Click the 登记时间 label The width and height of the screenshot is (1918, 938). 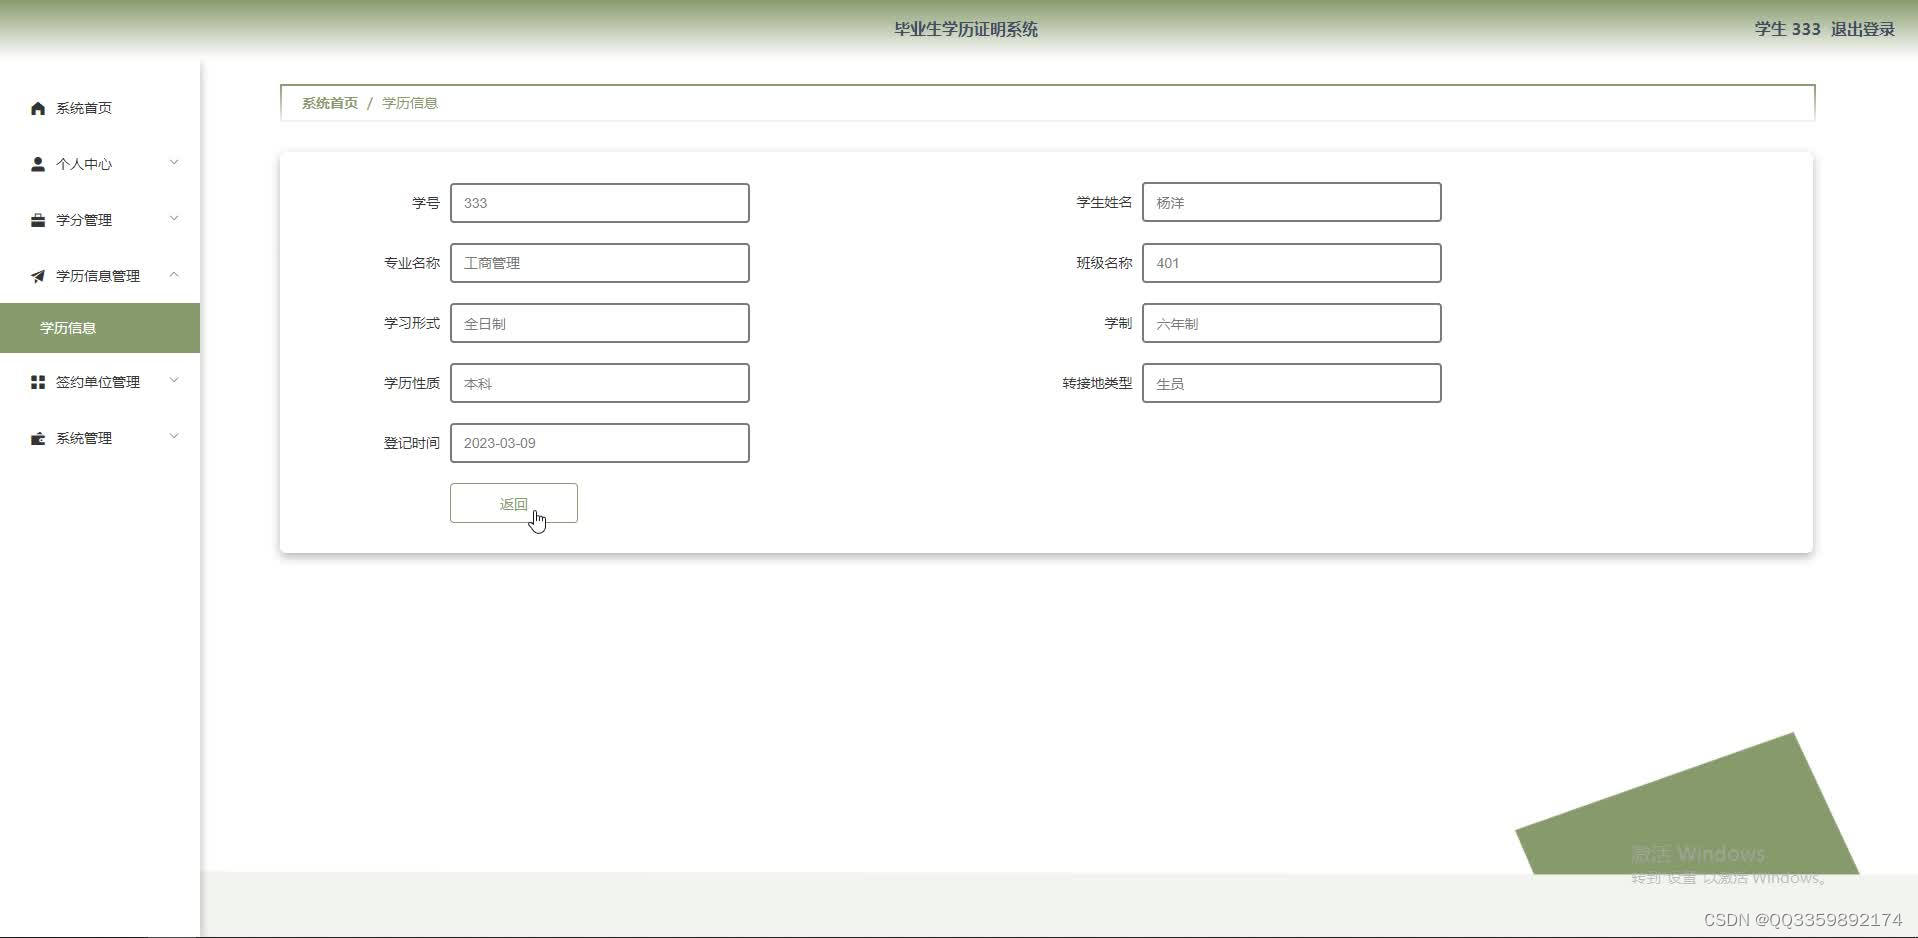click(412, 443)
